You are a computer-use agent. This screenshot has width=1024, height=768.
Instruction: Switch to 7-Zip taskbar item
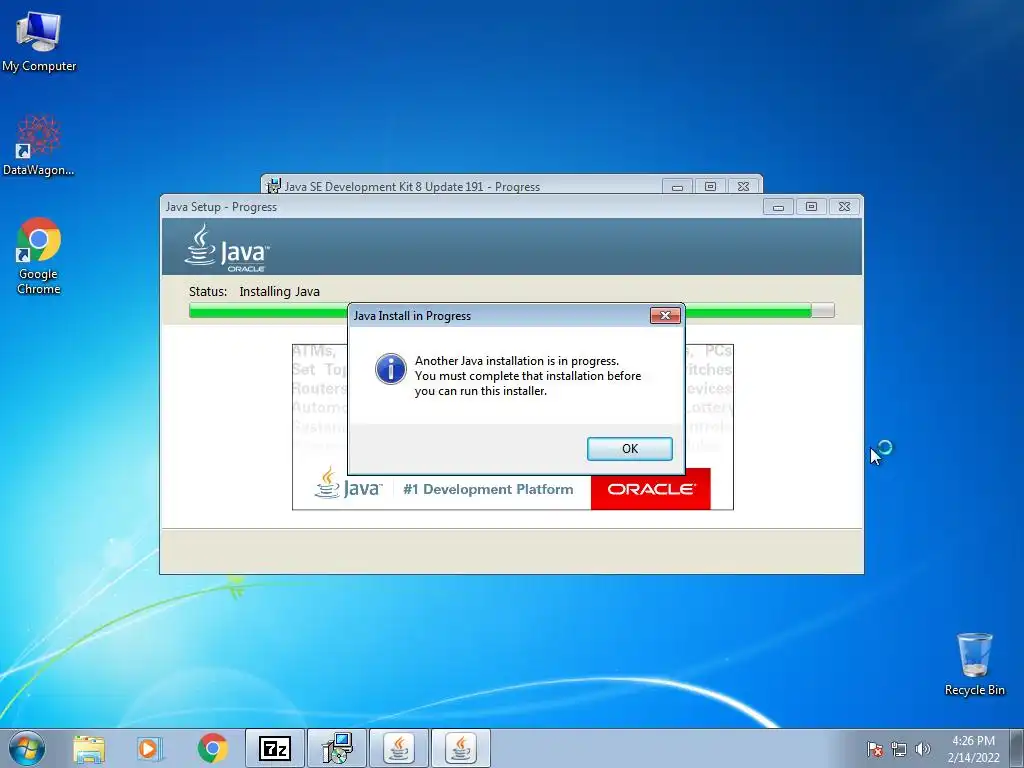[275, 748]
